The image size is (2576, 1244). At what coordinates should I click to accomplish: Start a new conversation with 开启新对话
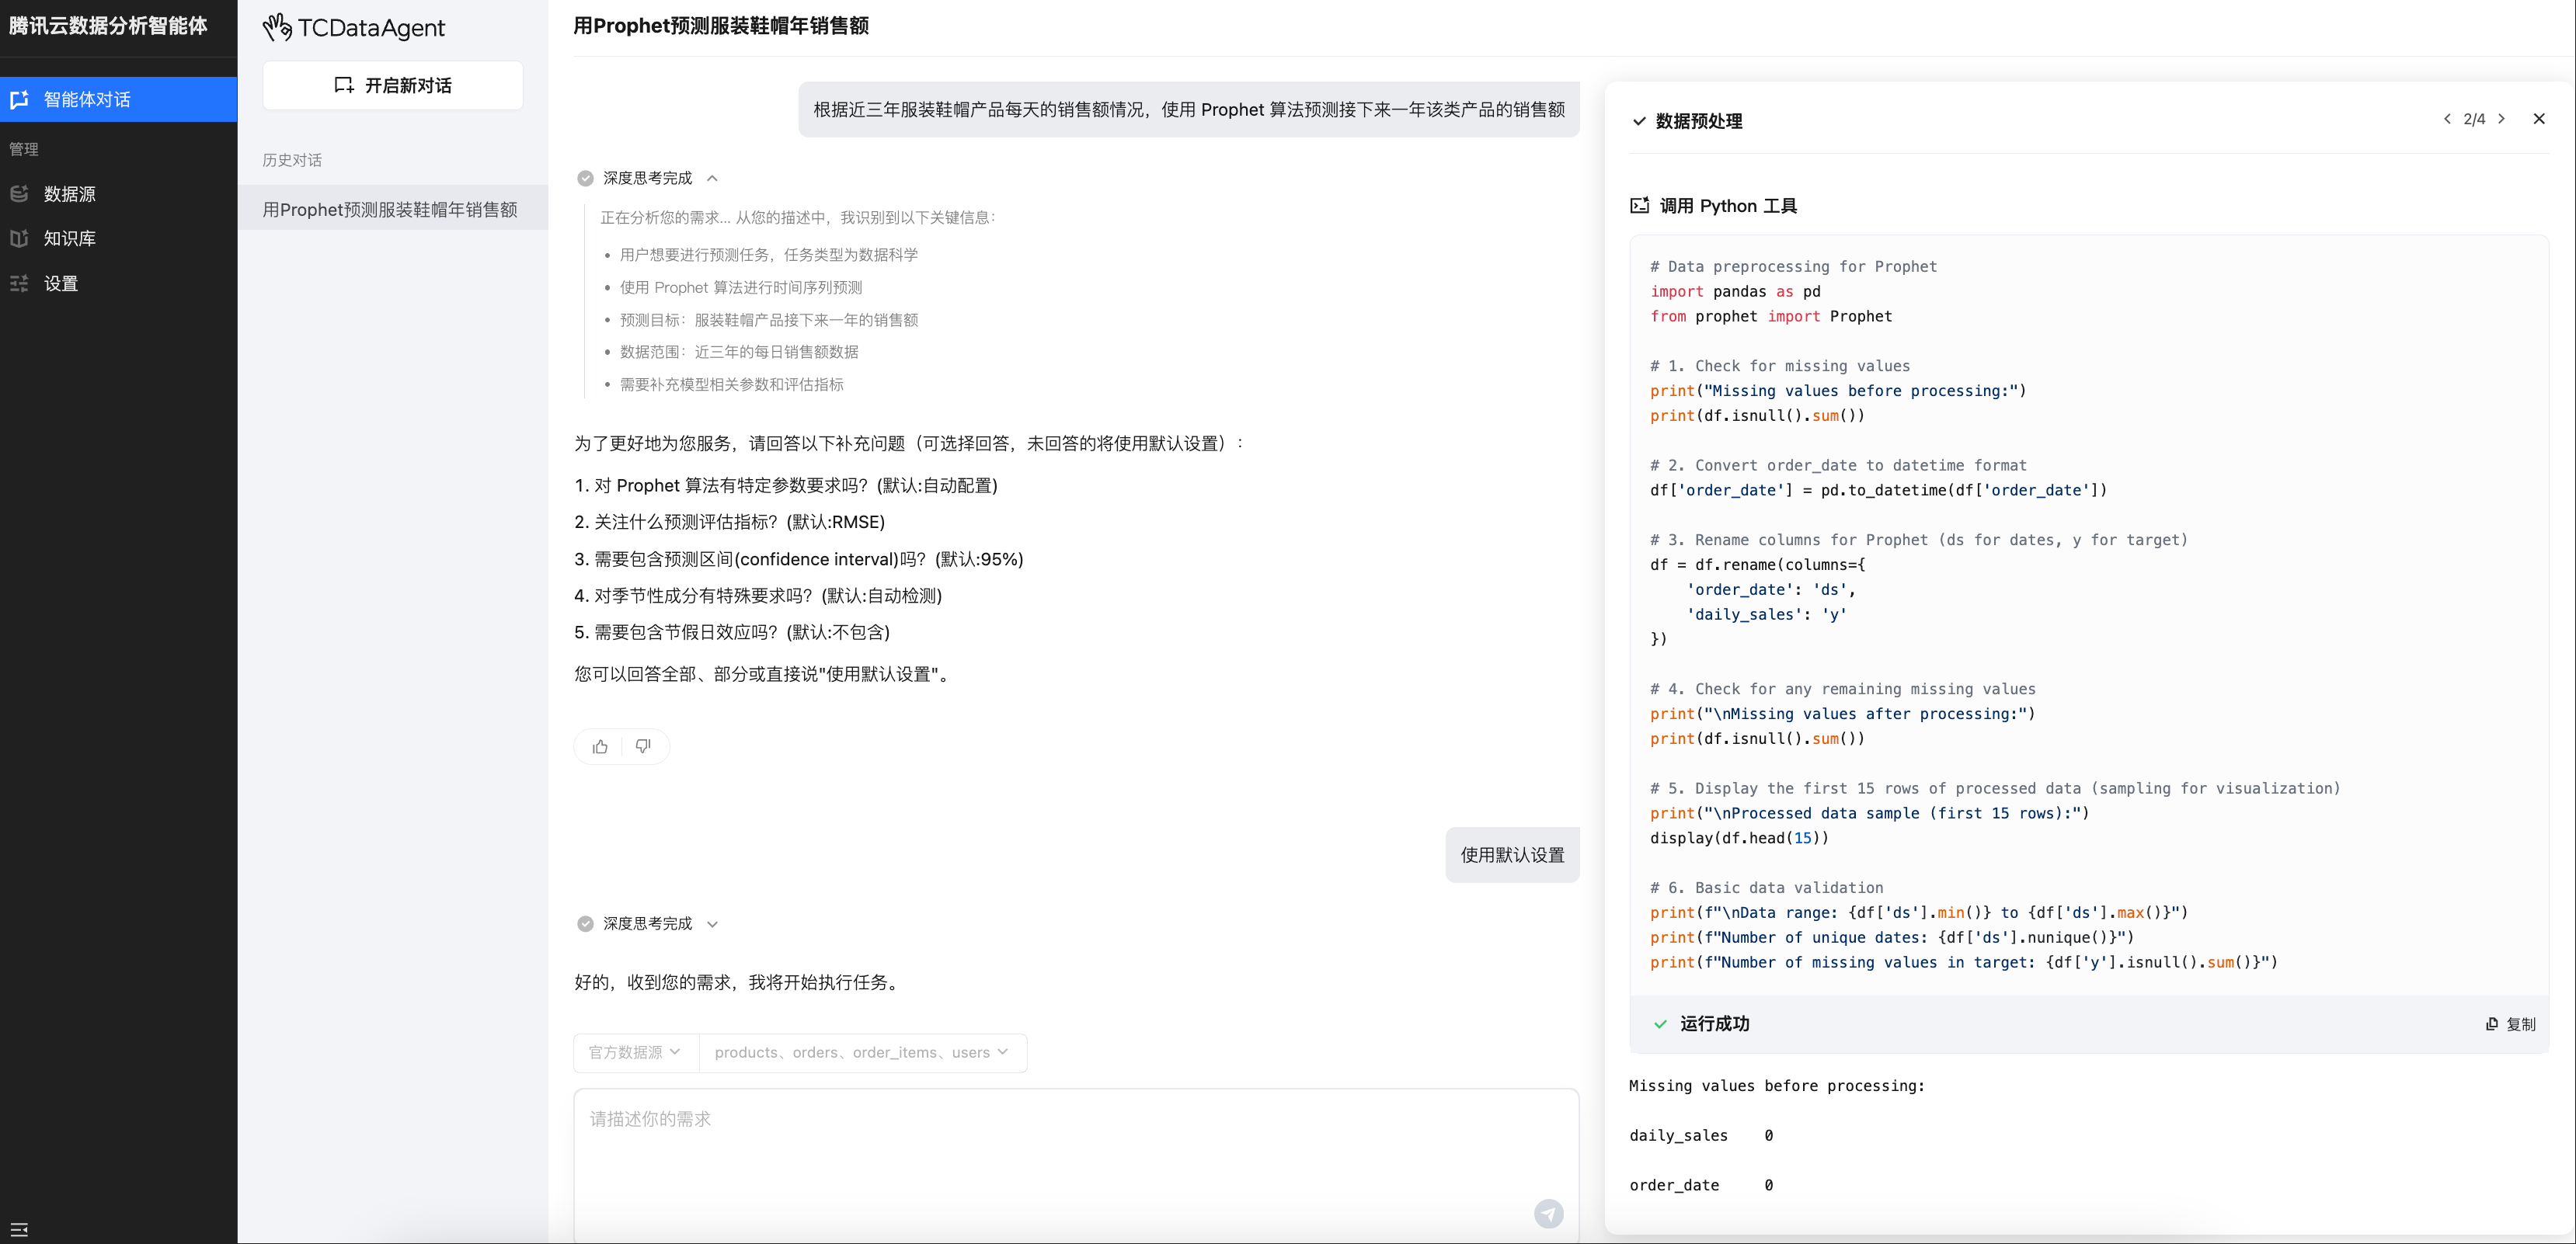392,85
